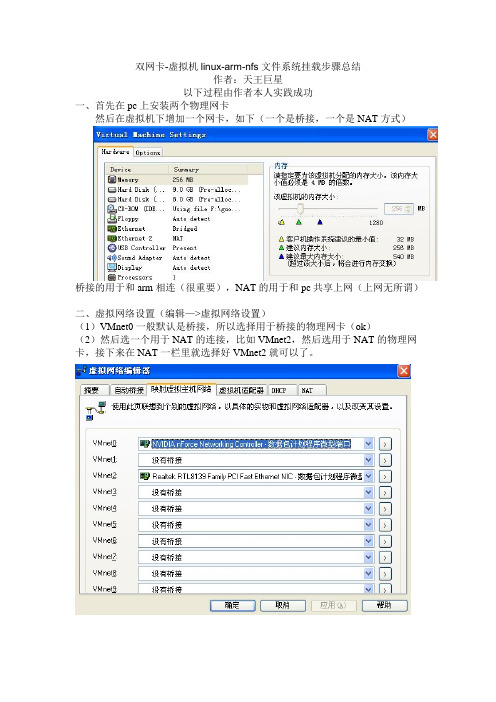Click the green recommended memory marker
The width and height of the screenshot is (496, 702).
(x=299, y=222)
